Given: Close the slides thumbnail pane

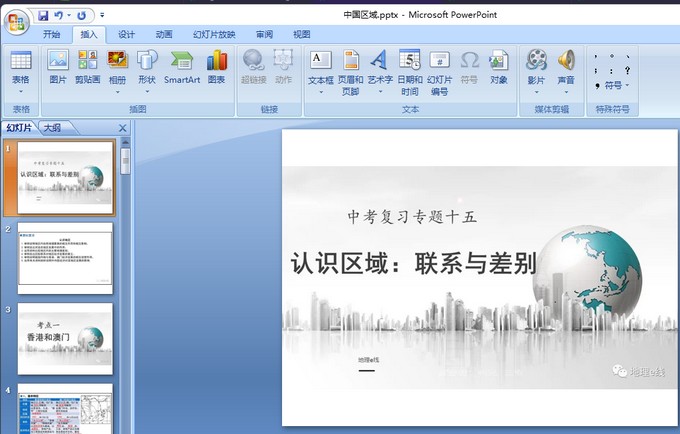Looking at the screenshot, I should click(x=123, y=128).
